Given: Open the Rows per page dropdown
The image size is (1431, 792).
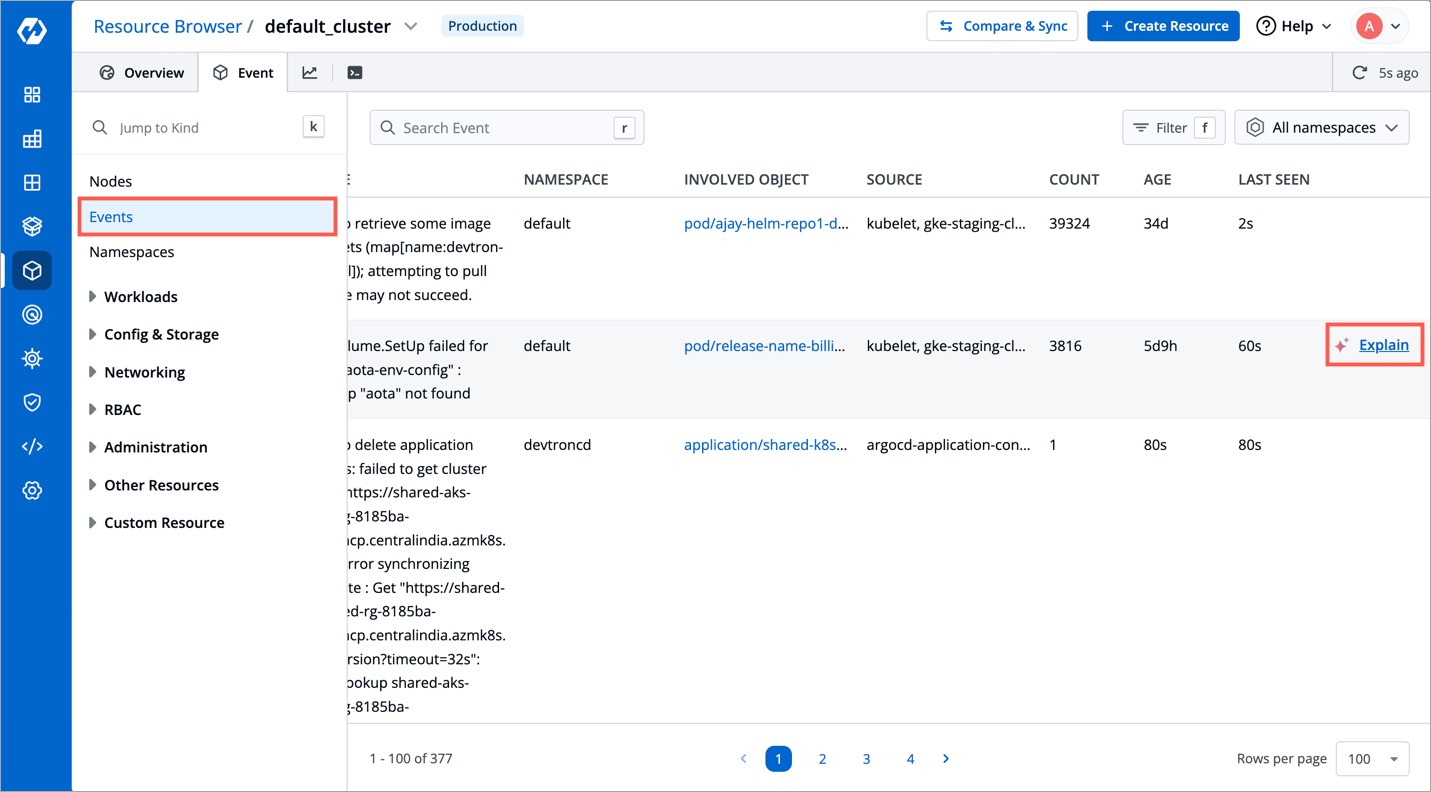Looking at the screenshot, I should tap(1372, 759).
